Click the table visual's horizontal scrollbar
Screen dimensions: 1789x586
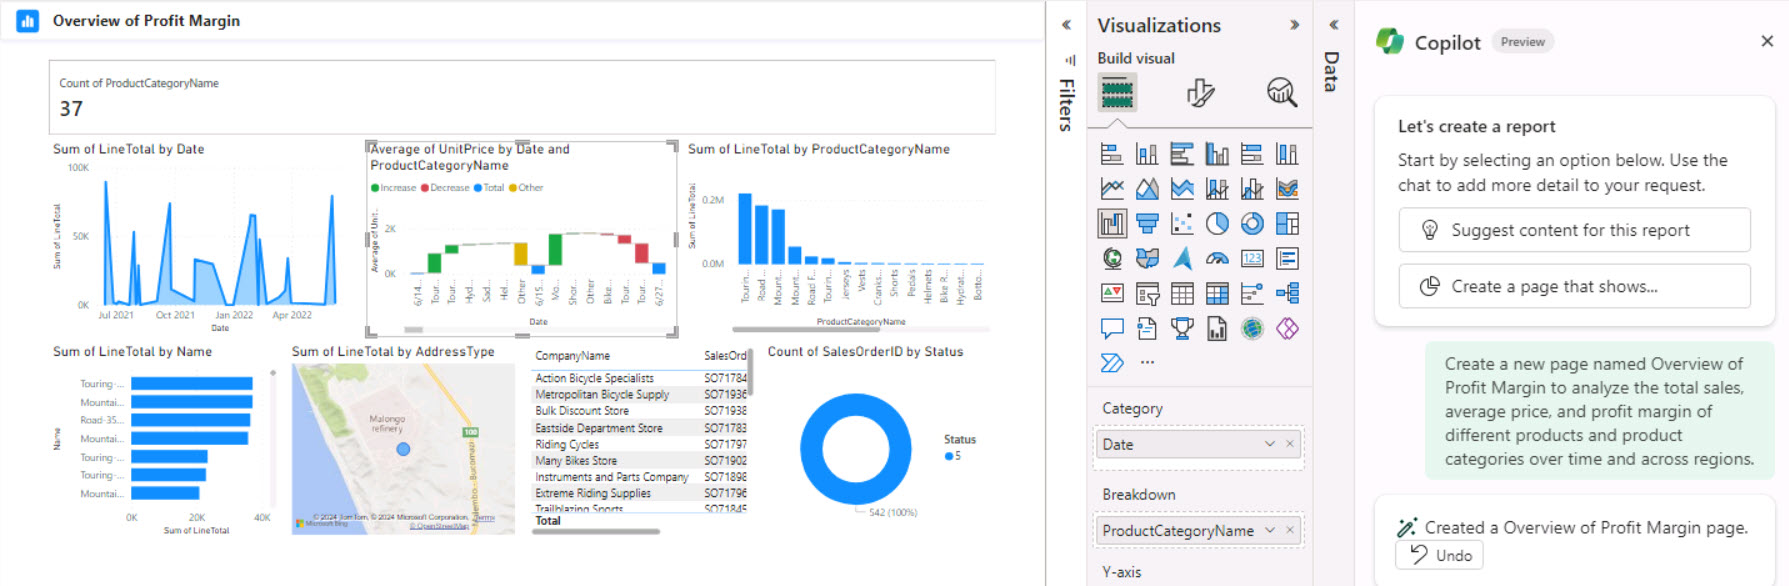[x=596, y=532]
